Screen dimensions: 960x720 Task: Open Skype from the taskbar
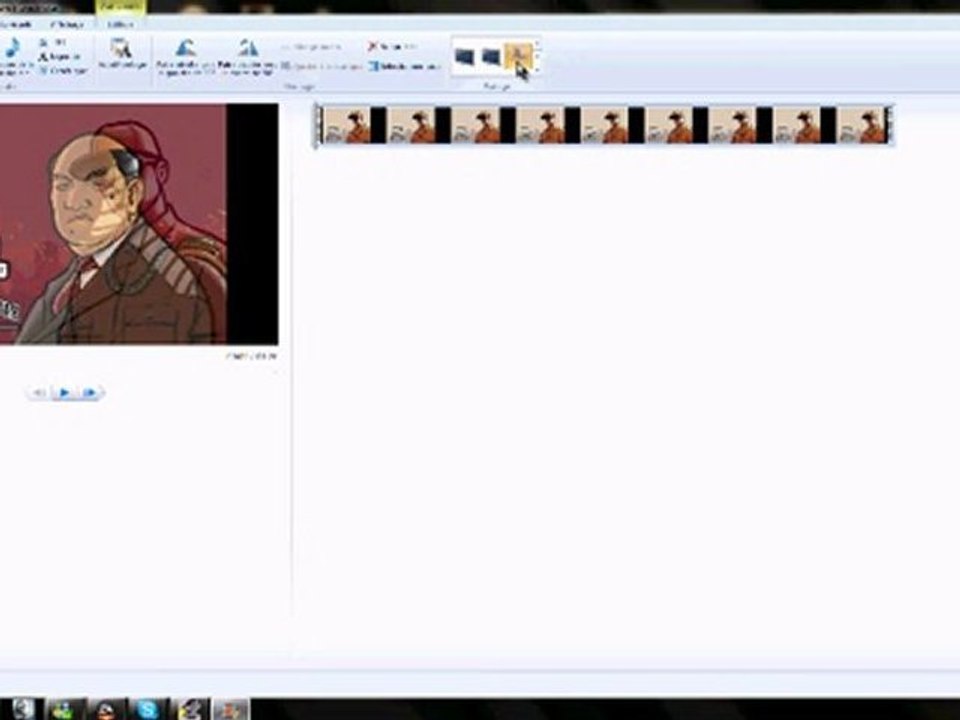(x=147, y=709)
